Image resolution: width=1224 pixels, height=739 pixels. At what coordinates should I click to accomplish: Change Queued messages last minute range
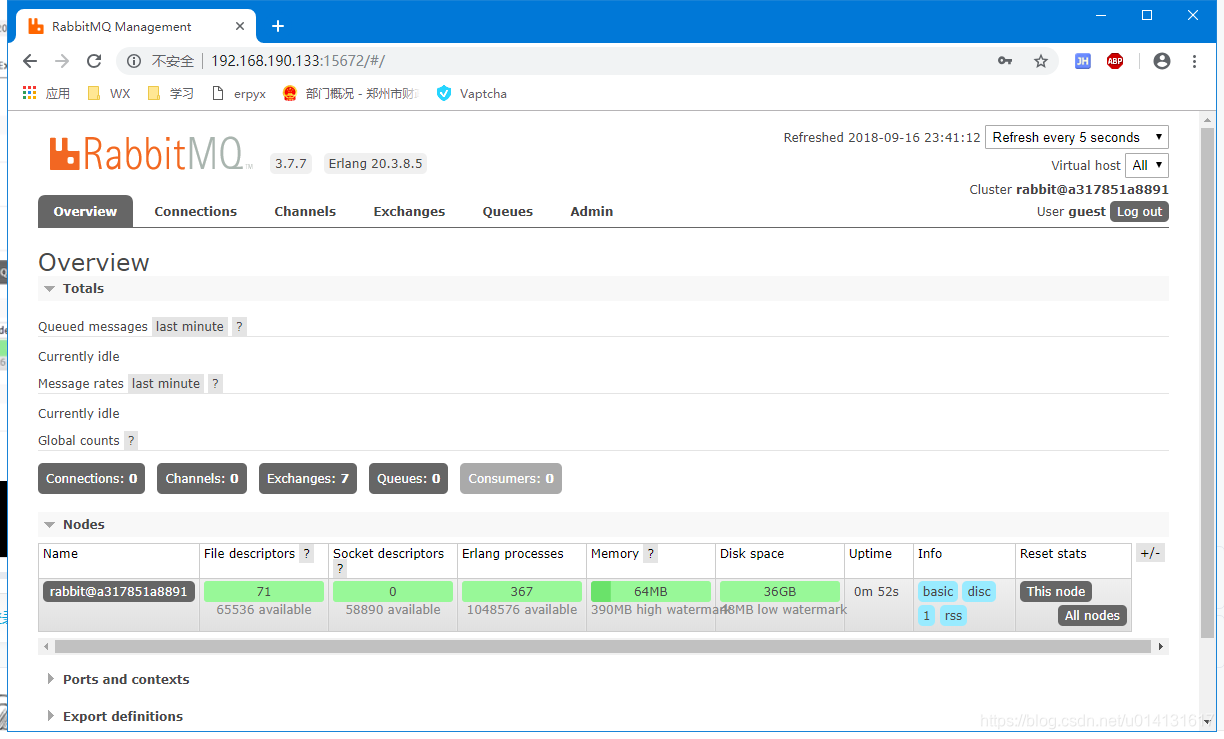(190, 327)
